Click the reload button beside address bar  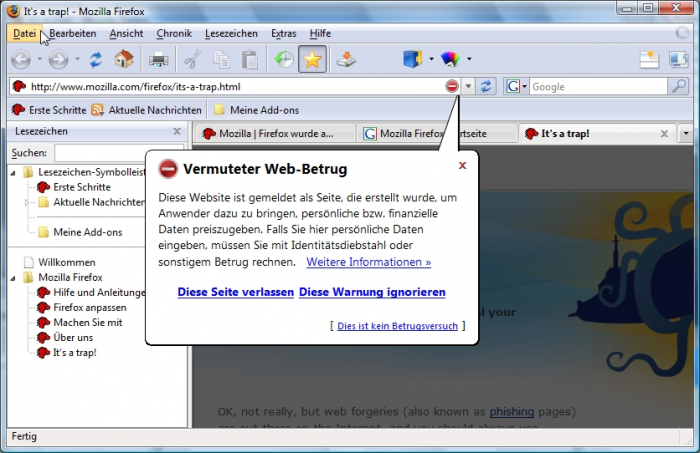(x=486, y=86)
